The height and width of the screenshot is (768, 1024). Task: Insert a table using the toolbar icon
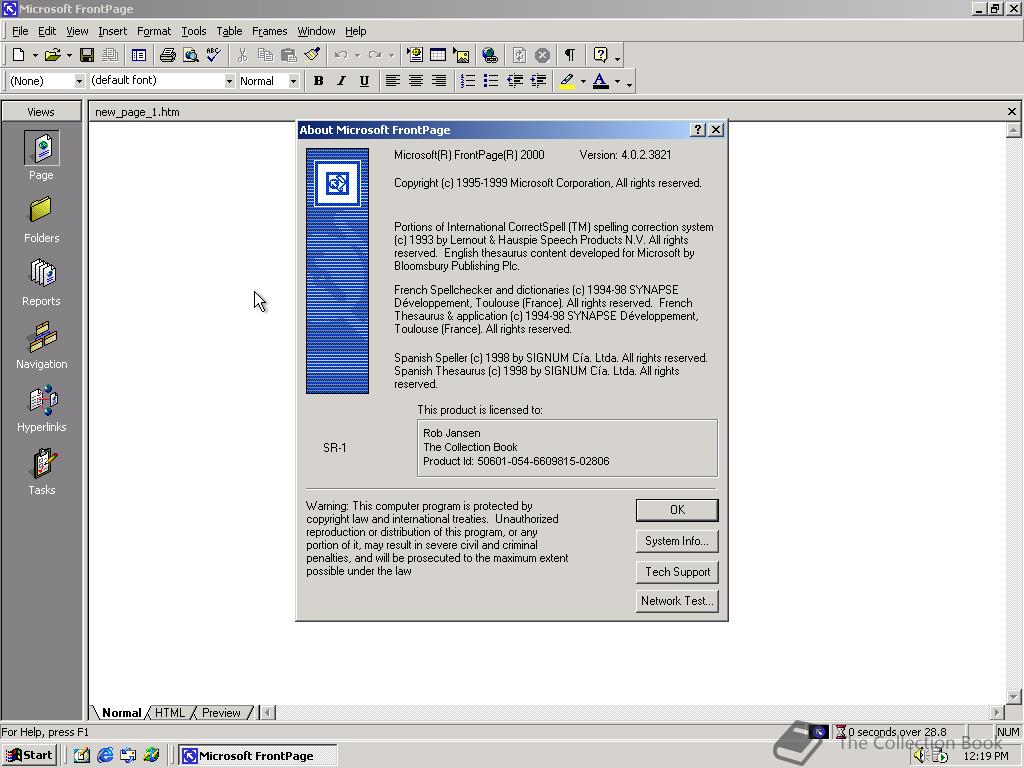pyautogui.click(x=438, y=55)
